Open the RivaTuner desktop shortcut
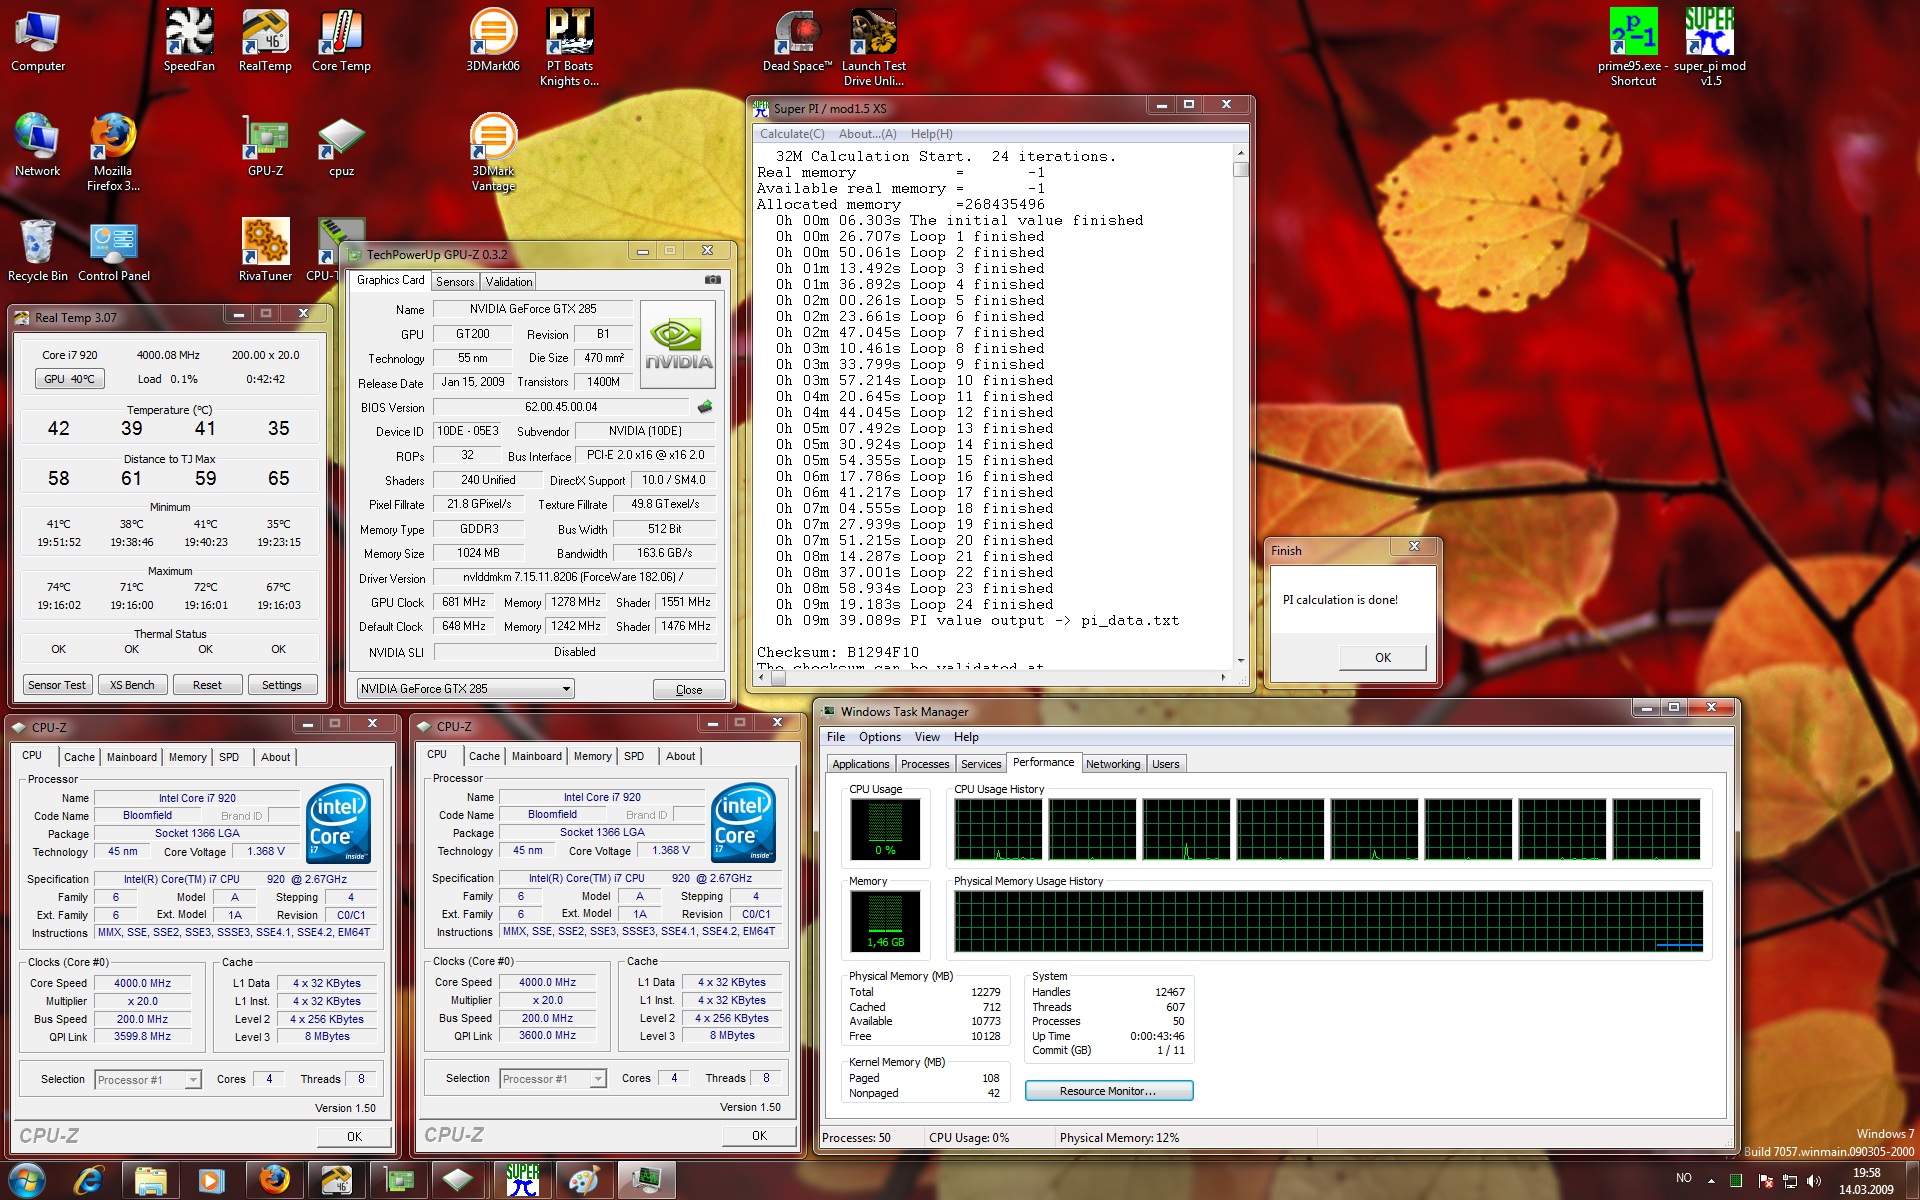The height and width of the screenshot is (1200, 1920). click(x=265, y=250)
